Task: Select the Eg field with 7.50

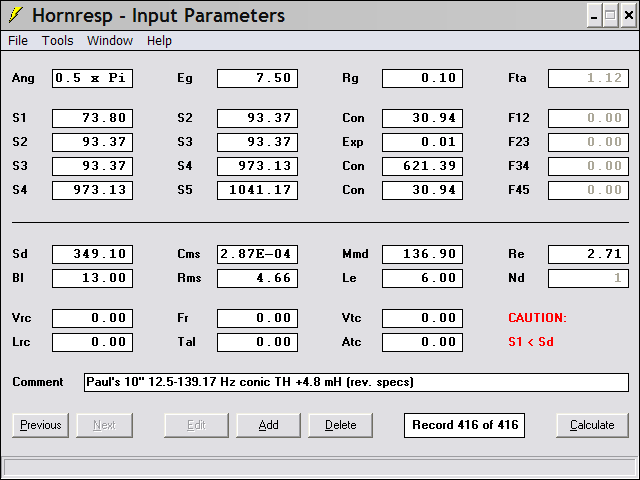Action: pyautogui.click(x=258, y=78)
